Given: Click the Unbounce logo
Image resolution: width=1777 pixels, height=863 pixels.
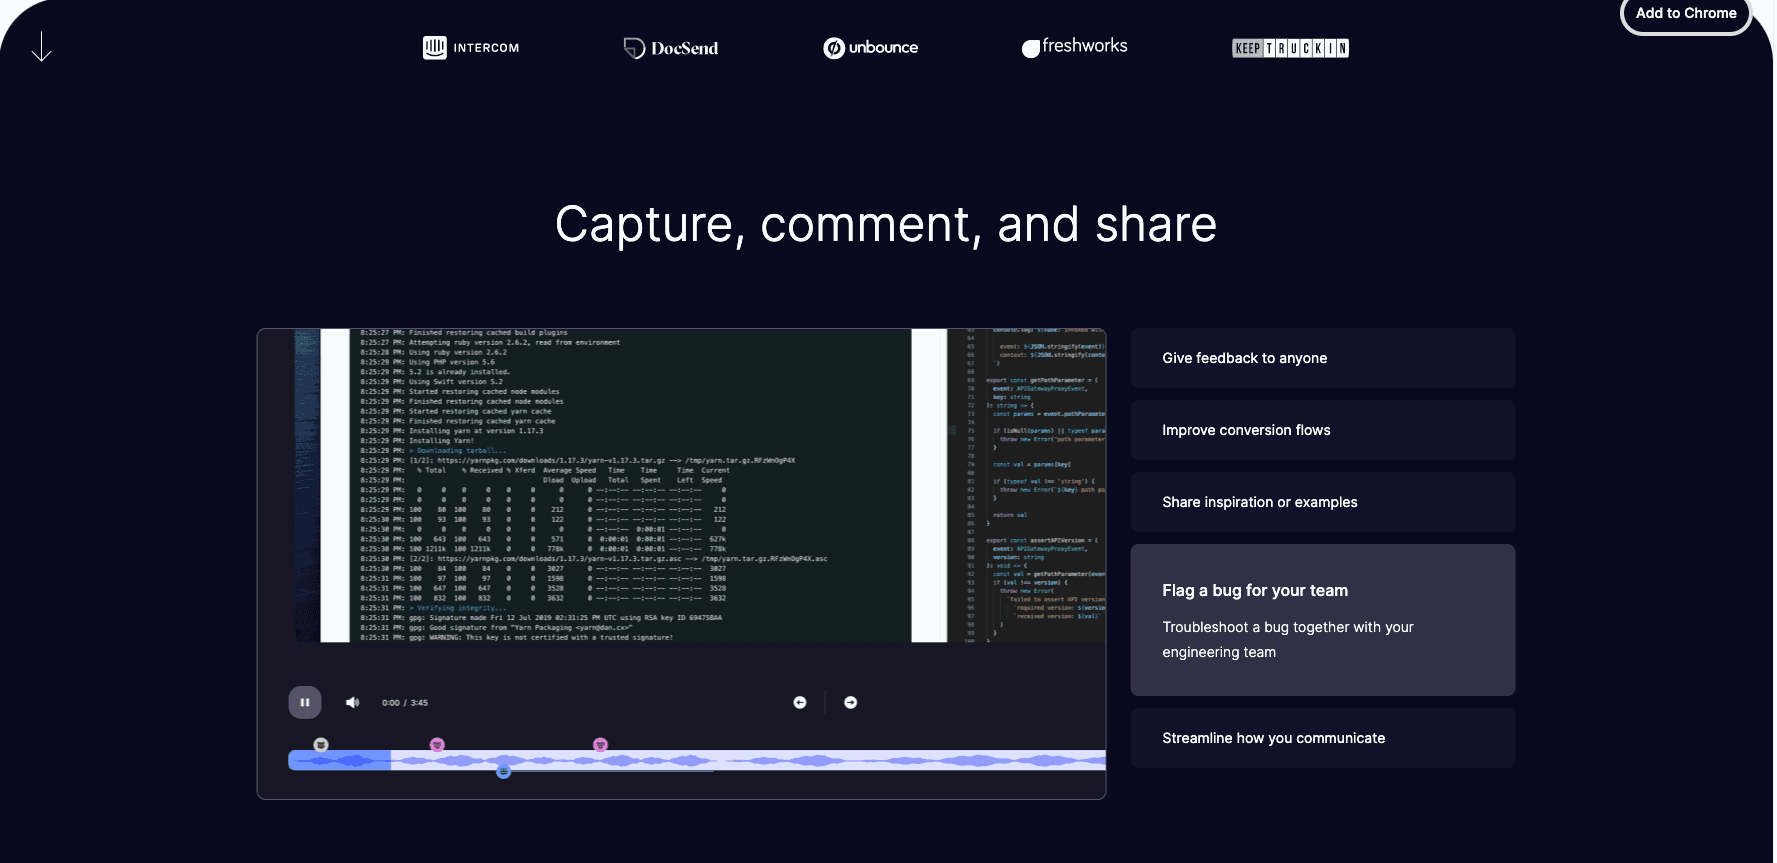Looking at the screenshot, I should pyautogui.click(x=870, y=48).
